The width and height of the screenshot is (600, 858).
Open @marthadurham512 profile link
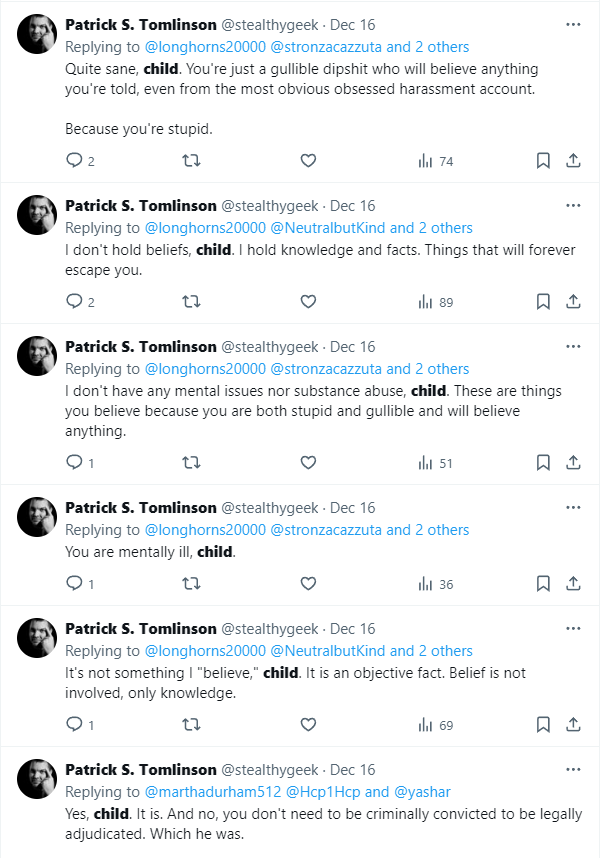tap(213, 792)
